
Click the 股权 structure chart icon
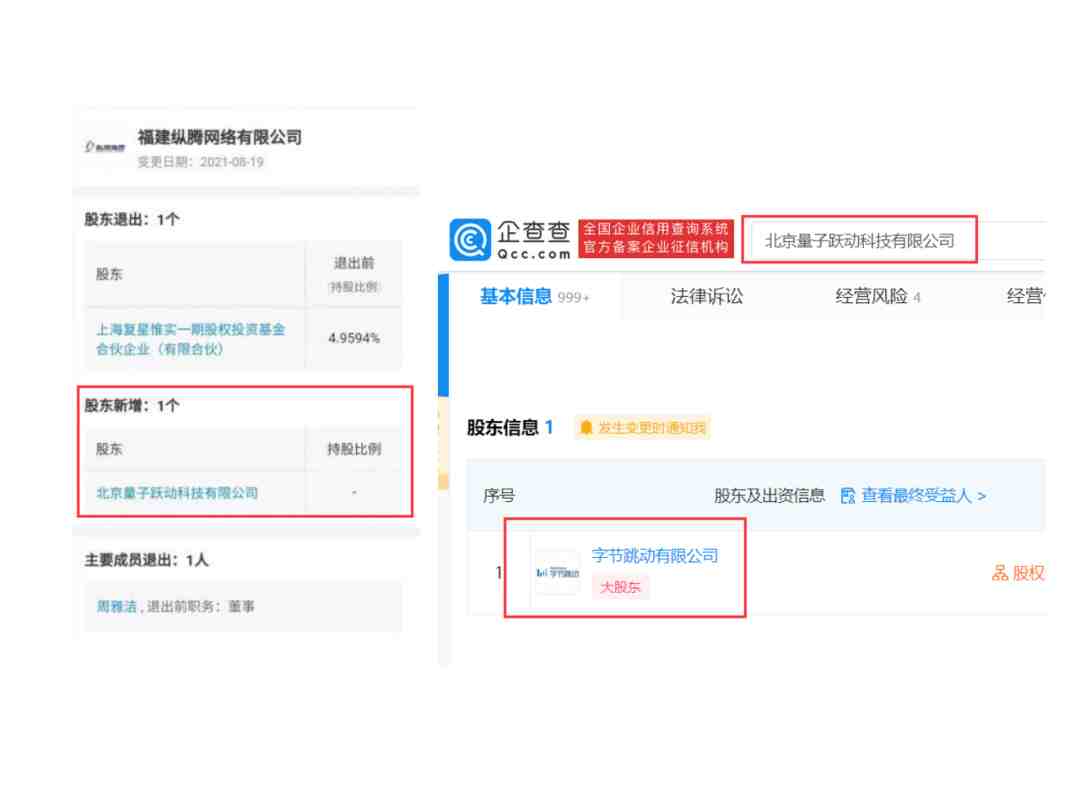[999, 572]
